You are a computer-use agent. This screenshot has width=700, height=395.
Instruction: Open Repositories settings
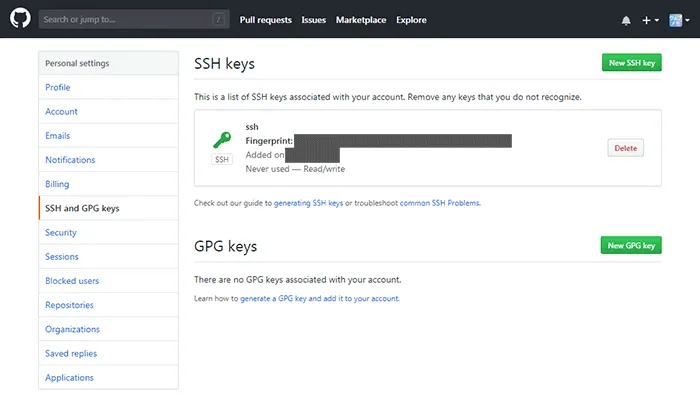pos(108,304)
